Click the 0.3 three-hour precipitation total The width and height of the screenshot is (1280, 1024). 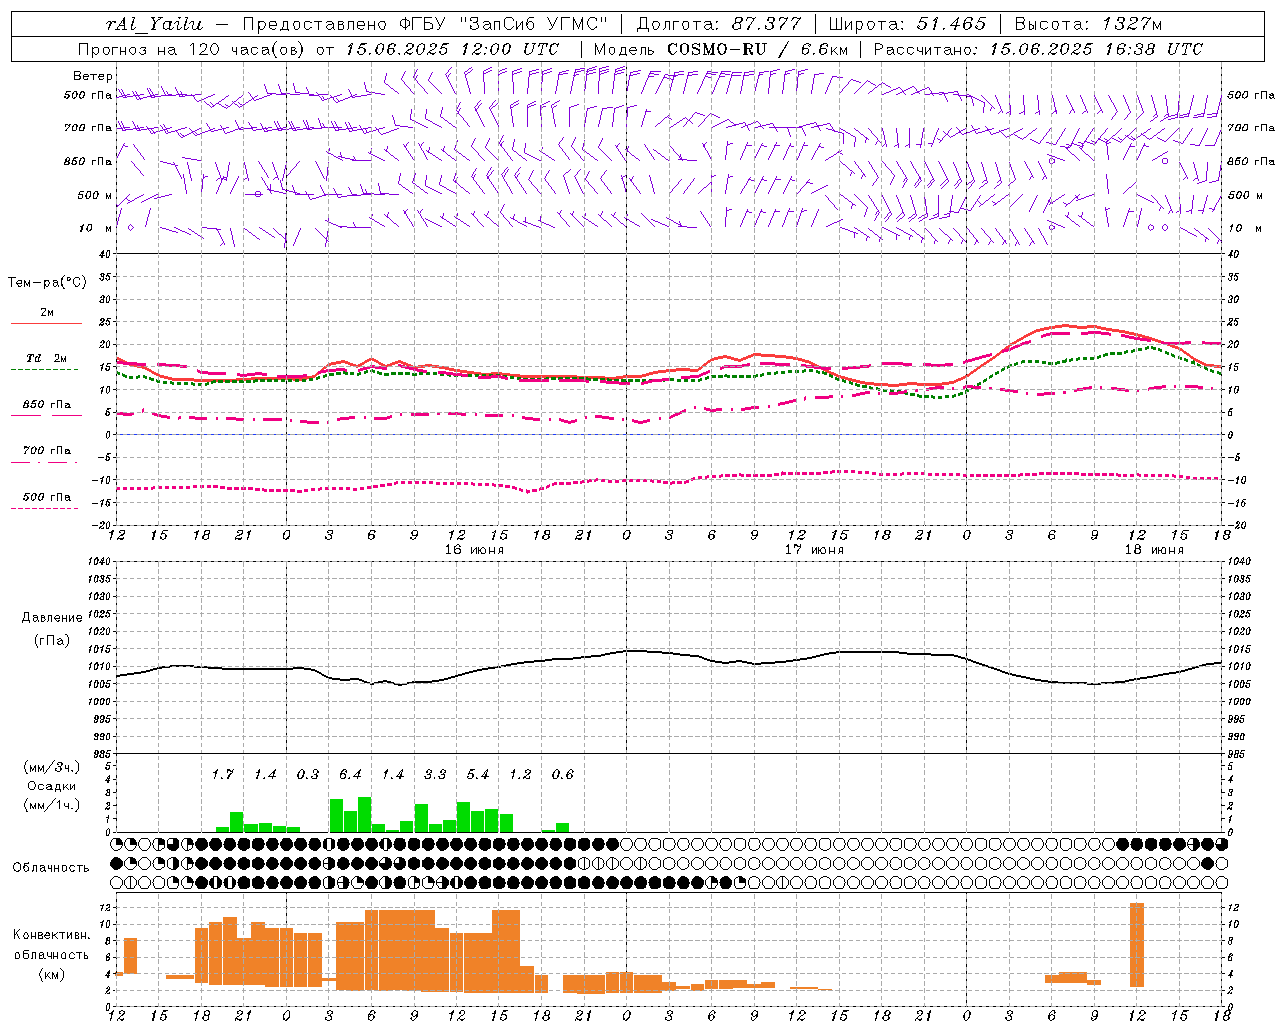pos(308,774)
